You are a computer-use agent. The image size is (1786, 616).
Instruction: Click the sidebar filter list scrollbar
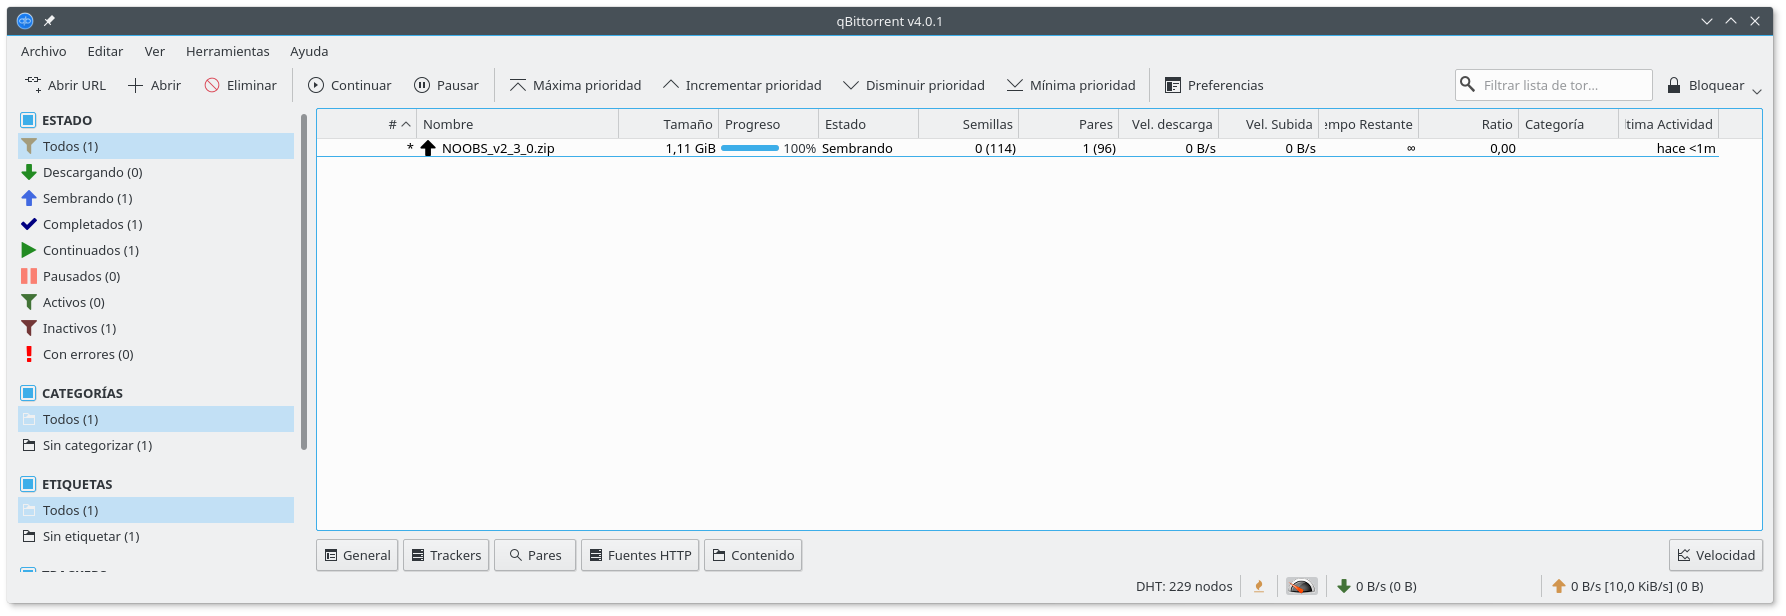304,282
